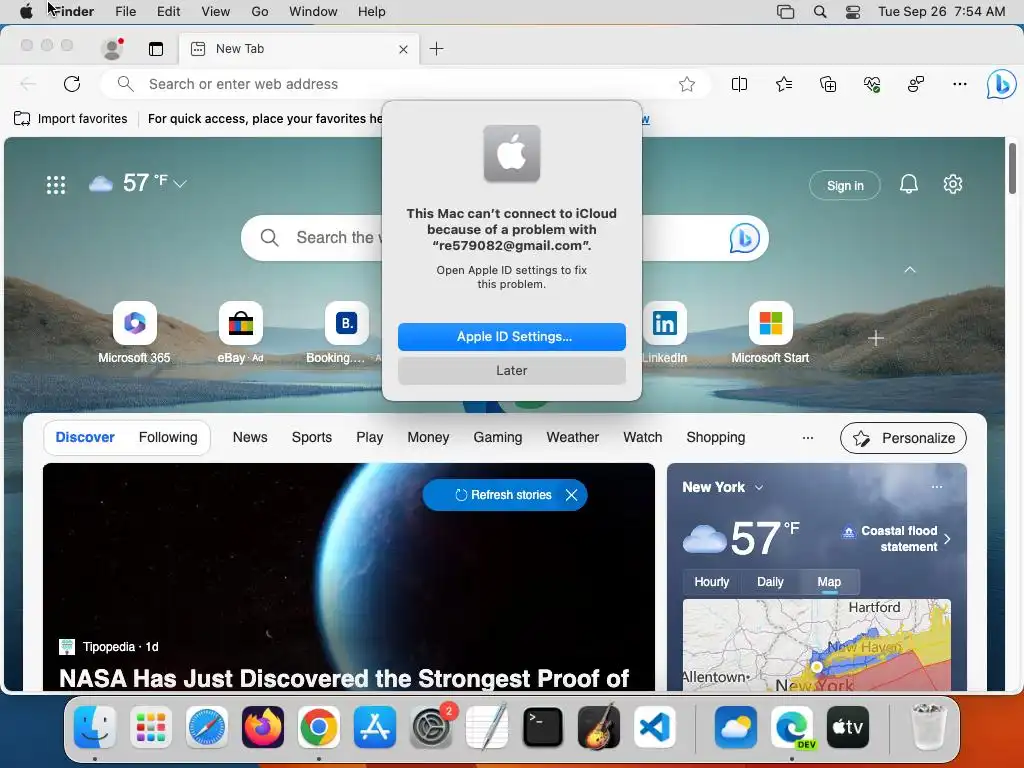Open the View menu
1024x768 pixels.
pos(216,12)
